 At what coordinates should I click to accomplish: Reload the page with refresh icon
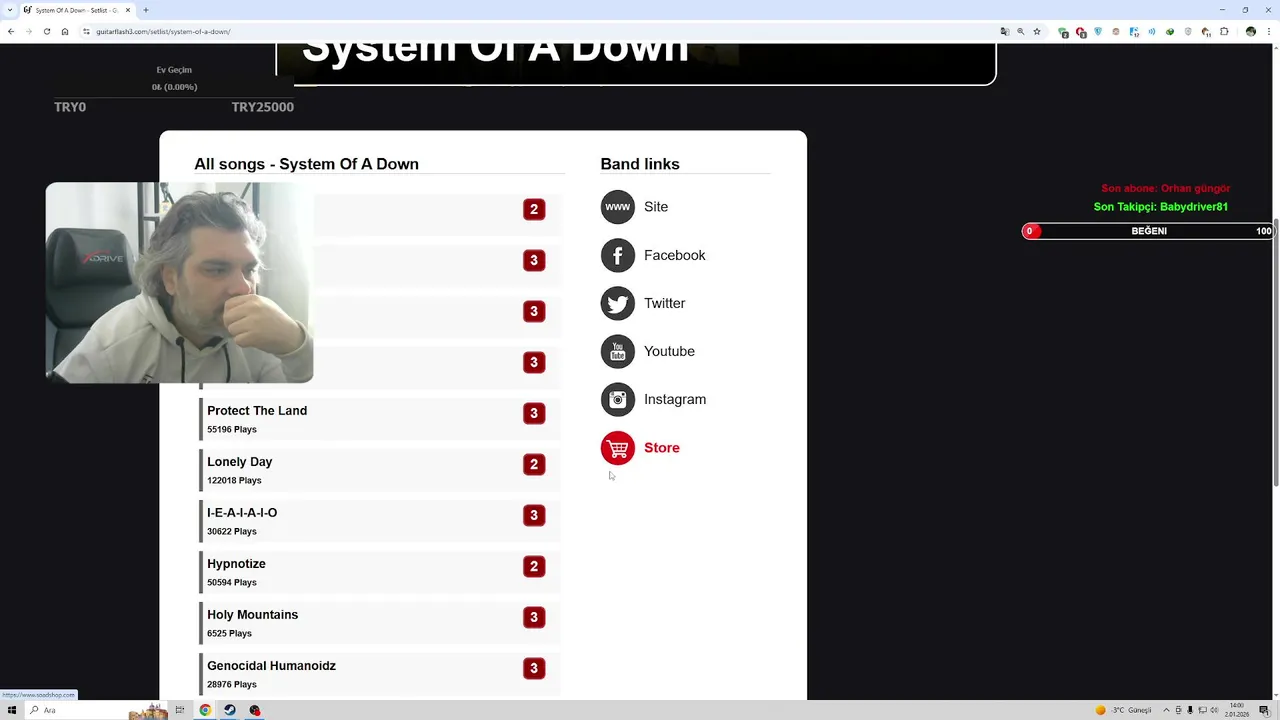[x=47, y=31]
